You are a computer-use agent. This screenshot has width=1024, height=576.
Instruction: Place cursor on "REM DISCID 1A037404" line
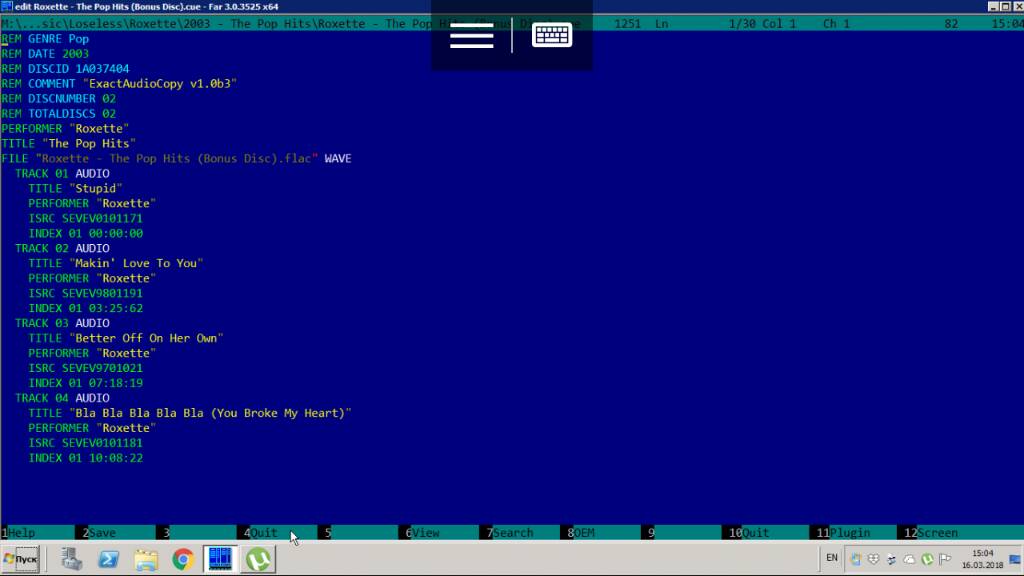click(x=65, y=69)
